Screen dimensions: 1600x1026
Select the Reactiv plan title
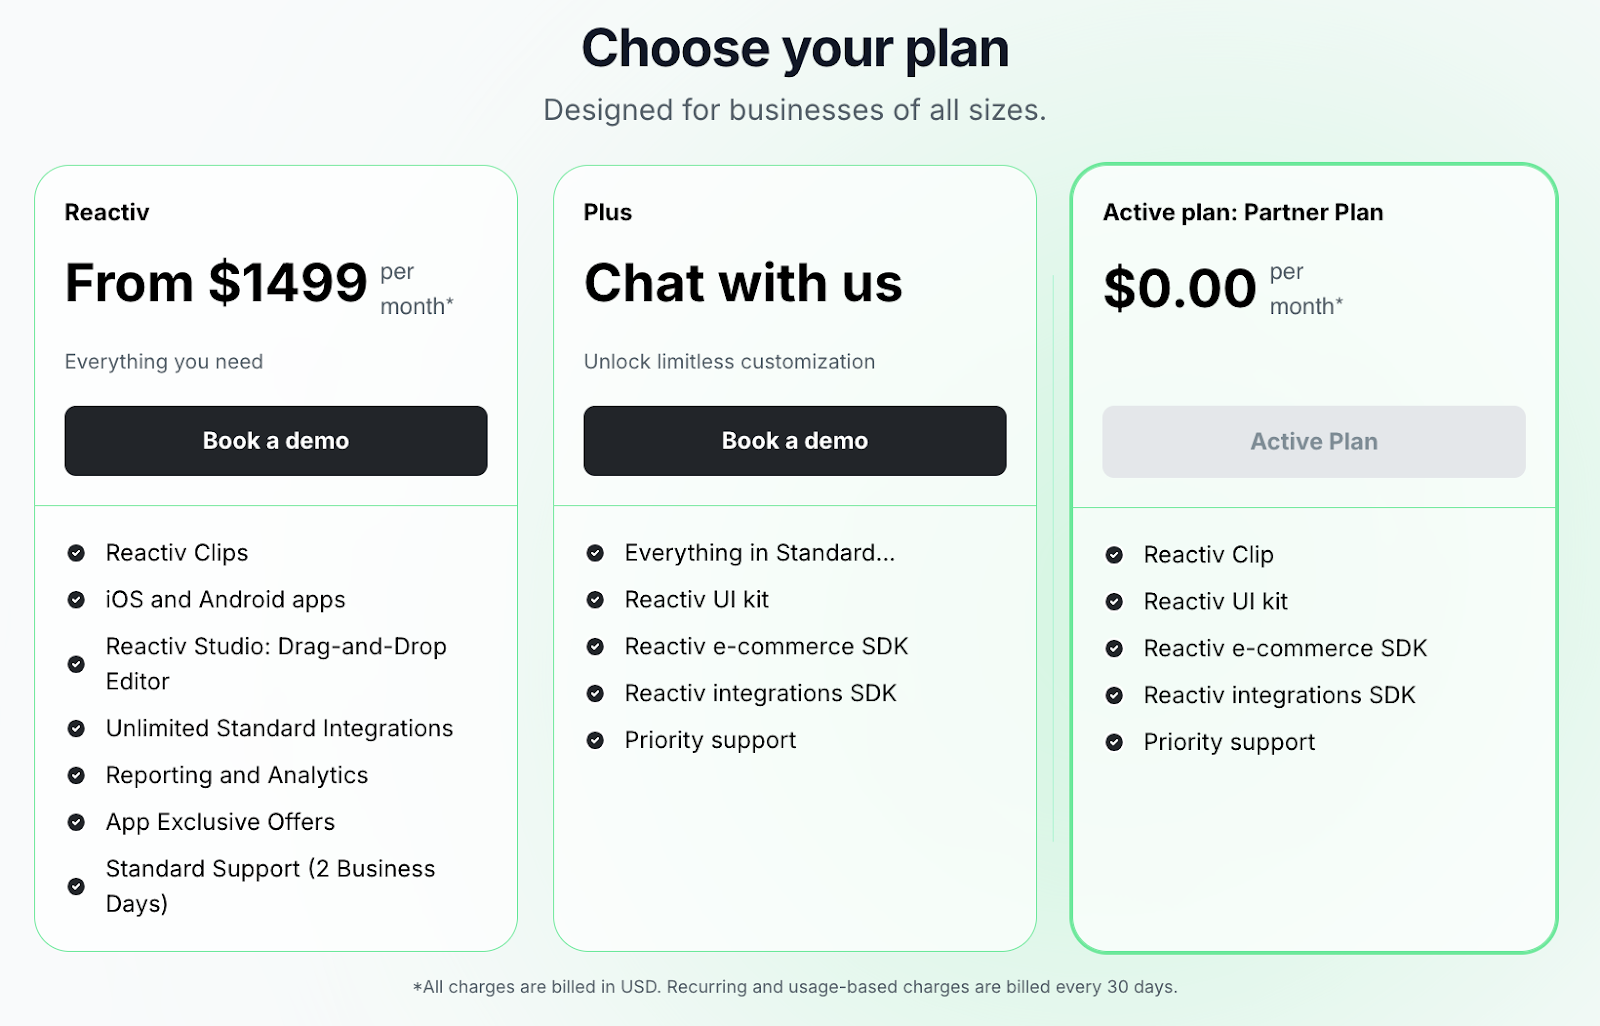pos(107,212)
